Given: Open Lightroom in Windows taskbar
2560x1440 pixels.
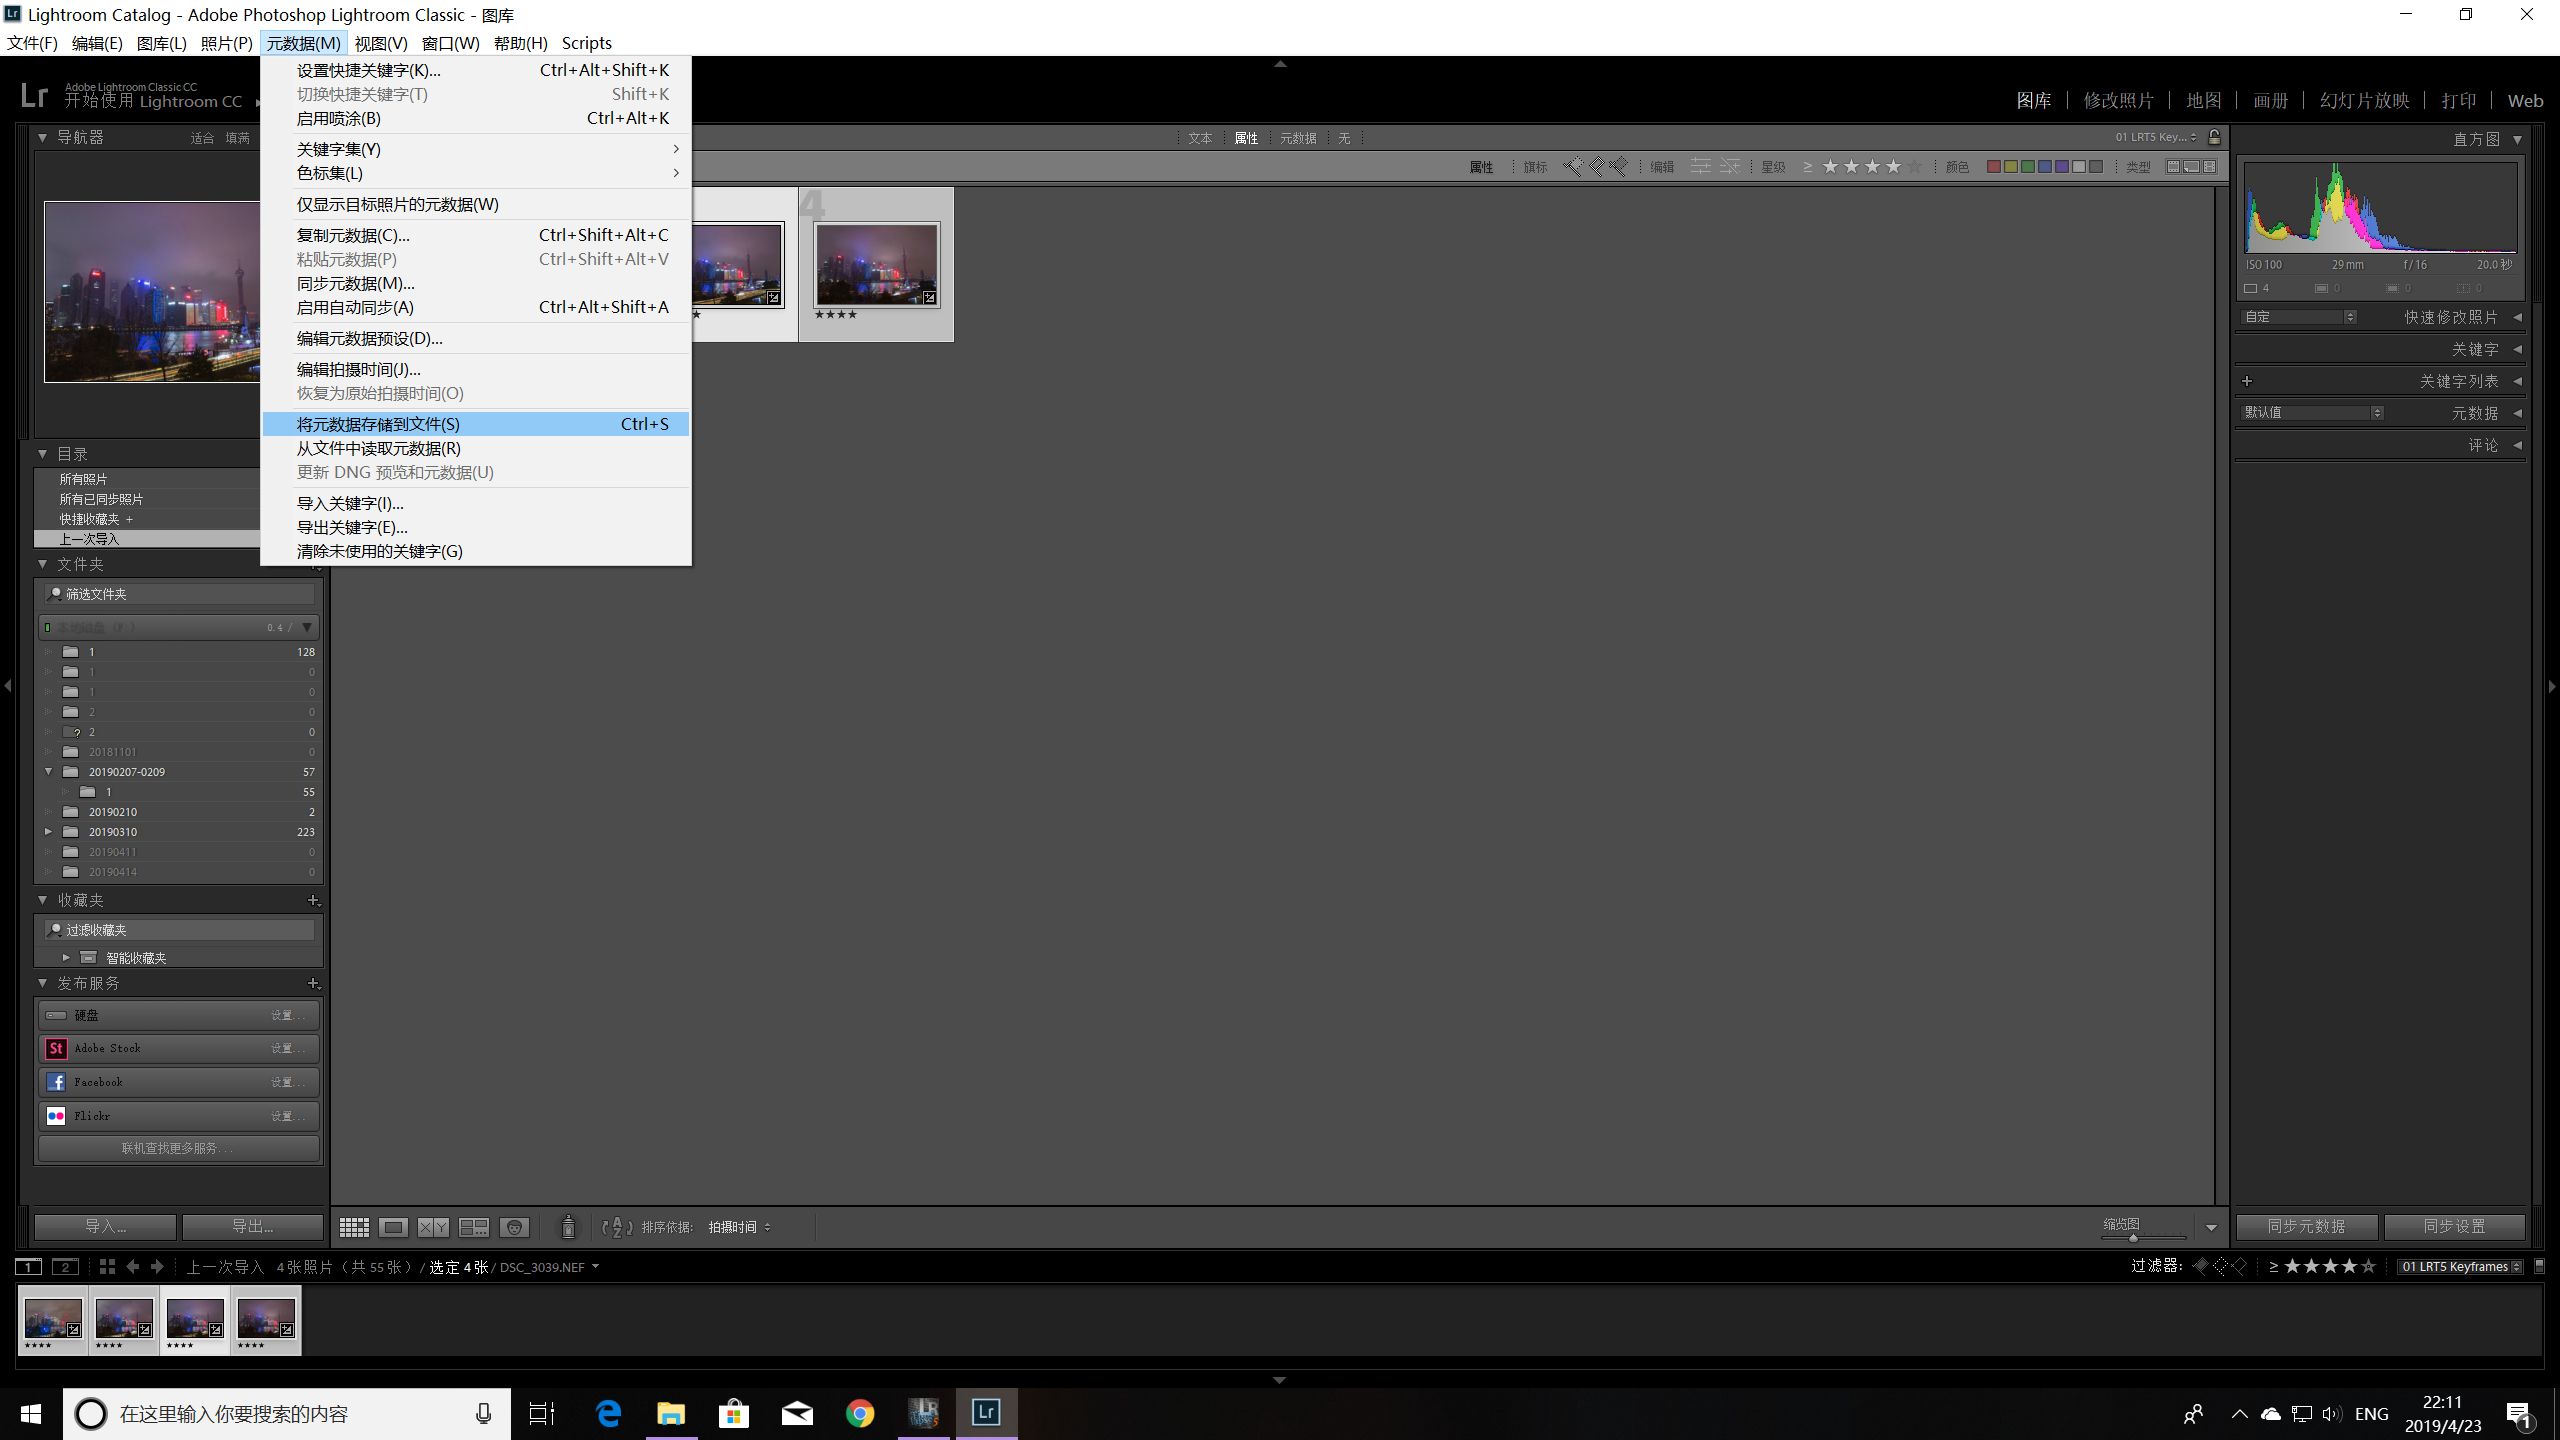Looking at the screenshot, I should click(986, 1412).
